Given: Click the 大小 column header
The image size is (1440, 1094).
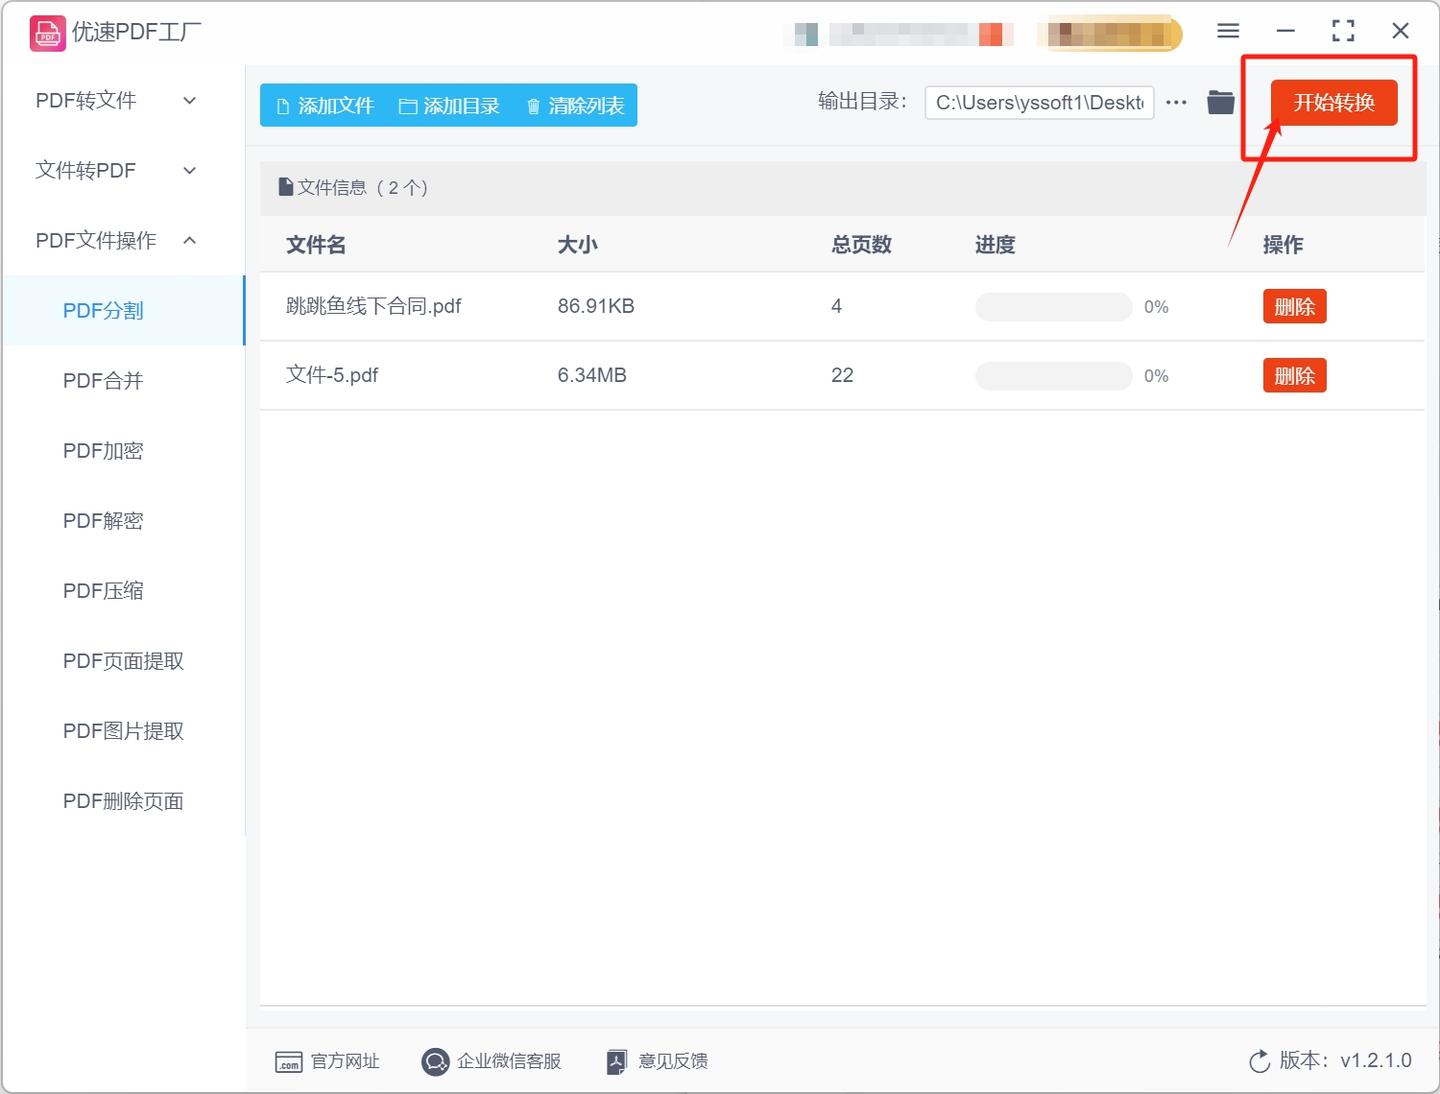Looking at the screenshot, I should (577, 245).
